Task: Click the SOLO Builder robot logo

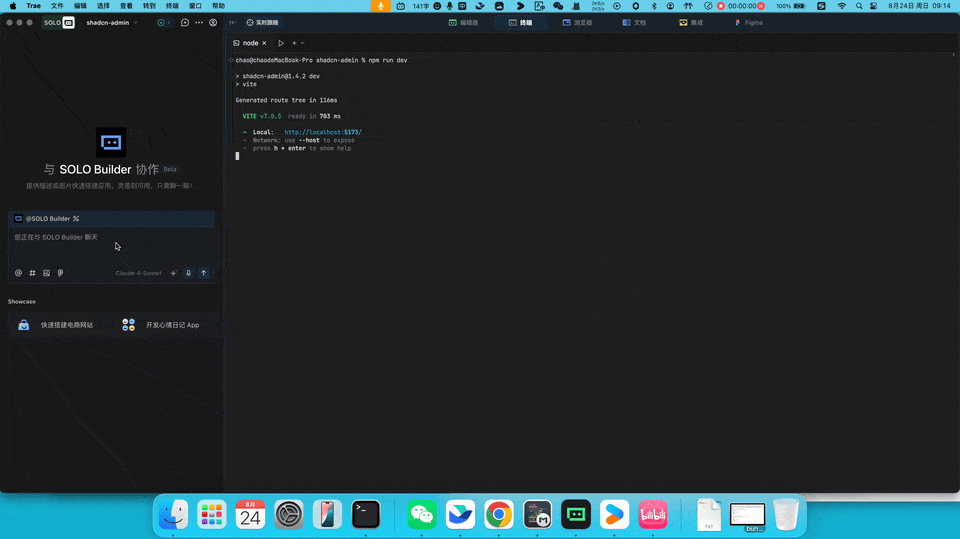Action: (111, 143)
